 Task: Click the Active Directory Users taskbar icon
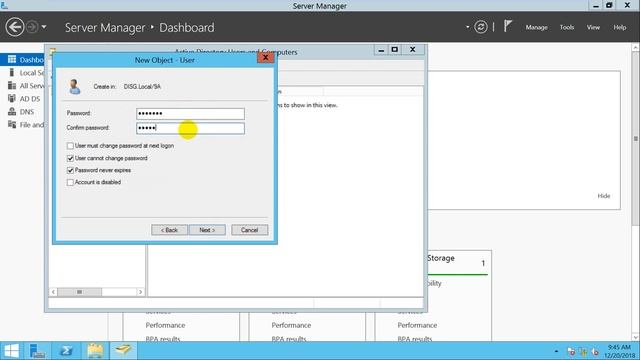(123, 350)
